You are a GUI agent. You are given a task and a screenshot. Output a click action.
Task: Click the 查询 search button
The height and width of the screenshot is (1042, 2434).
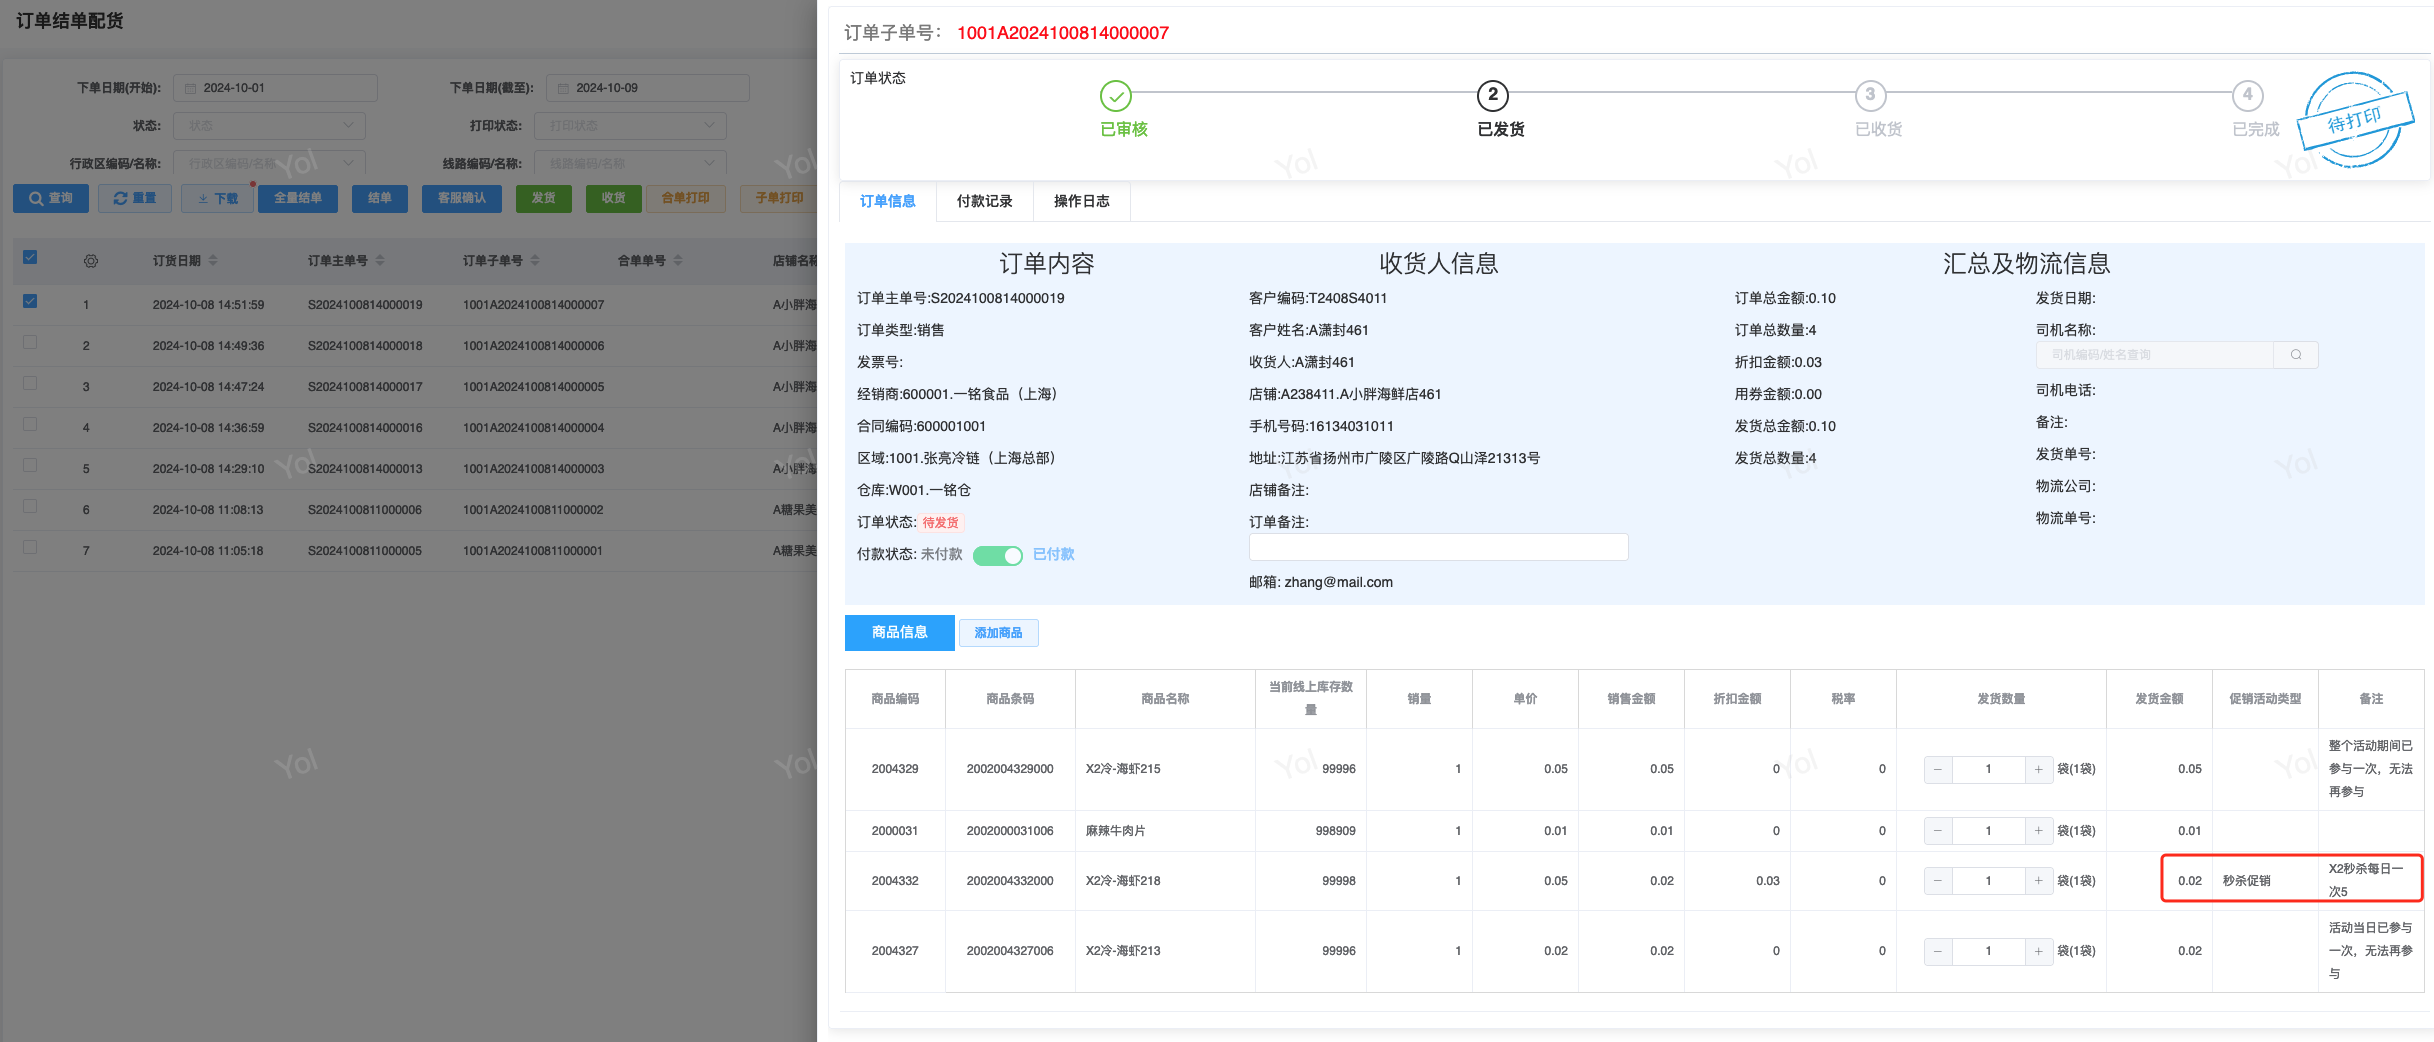[51, 198]
